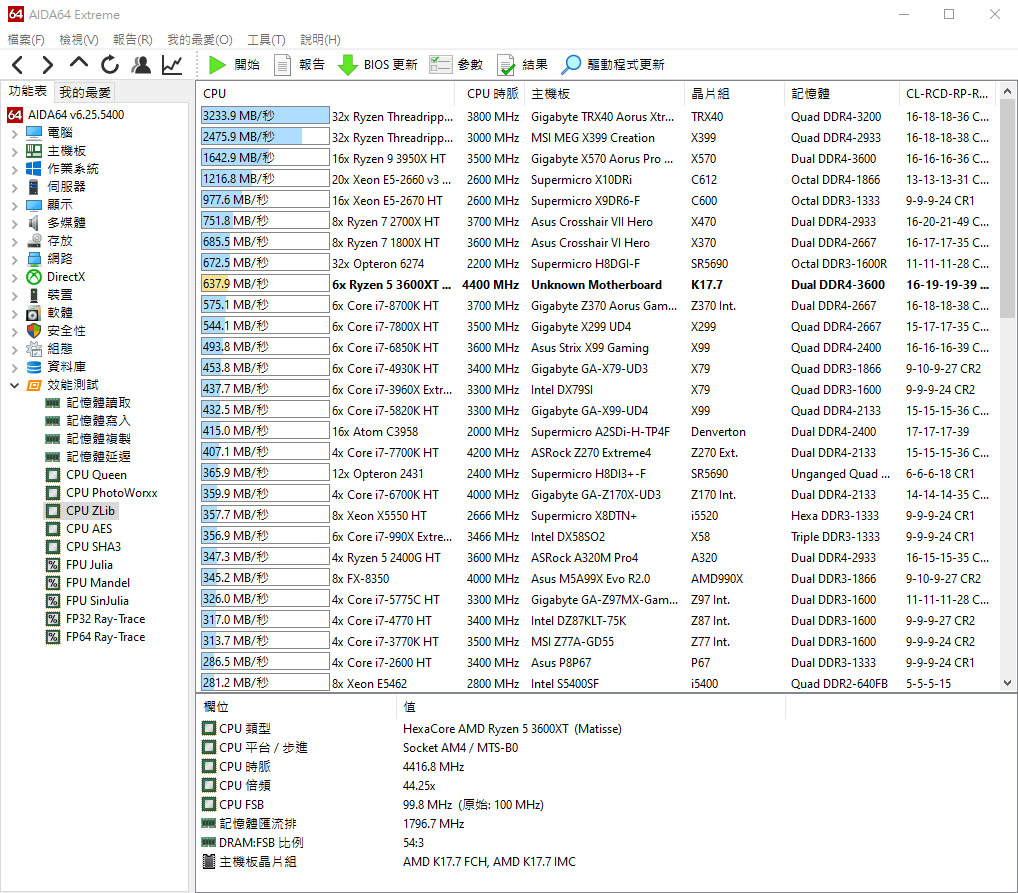1018x893 pixels.
Task: Open the 報告 report button
Action: (299, 64)
